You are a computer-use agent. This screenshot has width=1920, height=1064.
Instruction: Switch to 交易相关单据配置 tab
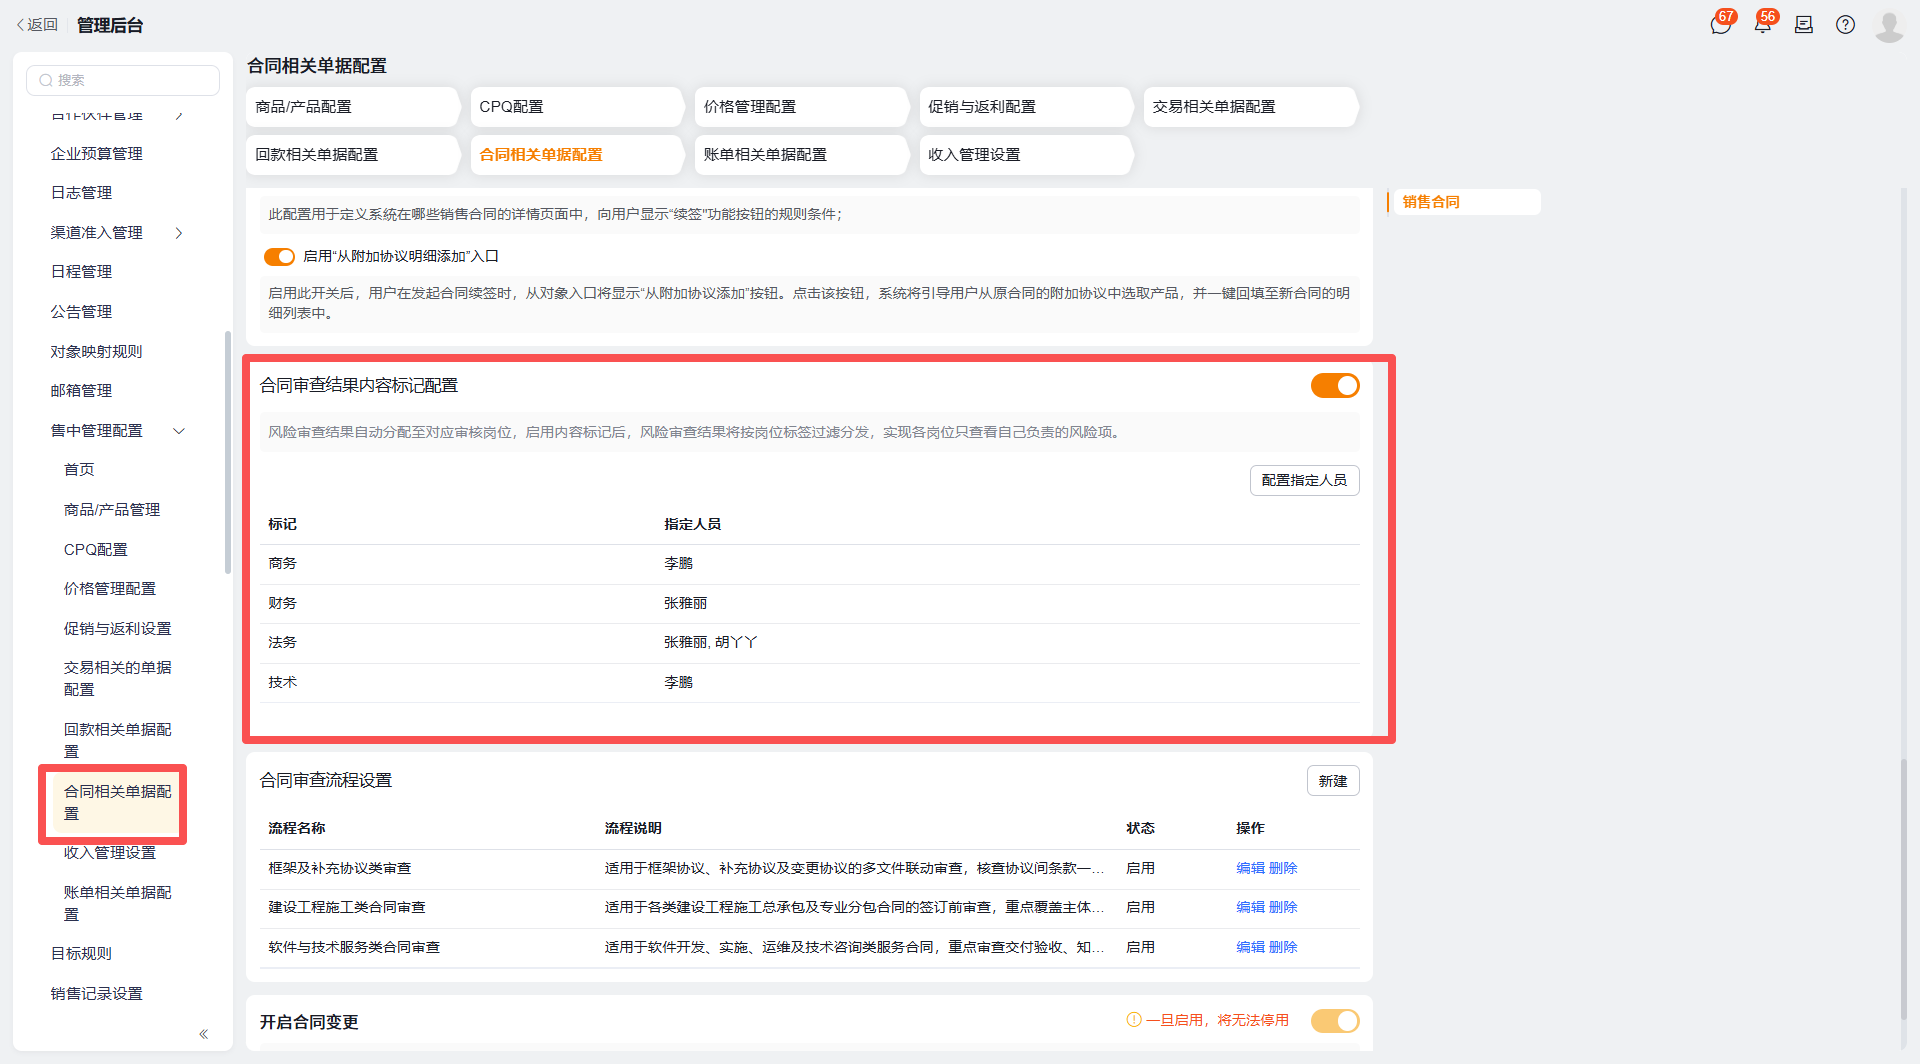pyautogui.click(x=1250, y=107)
